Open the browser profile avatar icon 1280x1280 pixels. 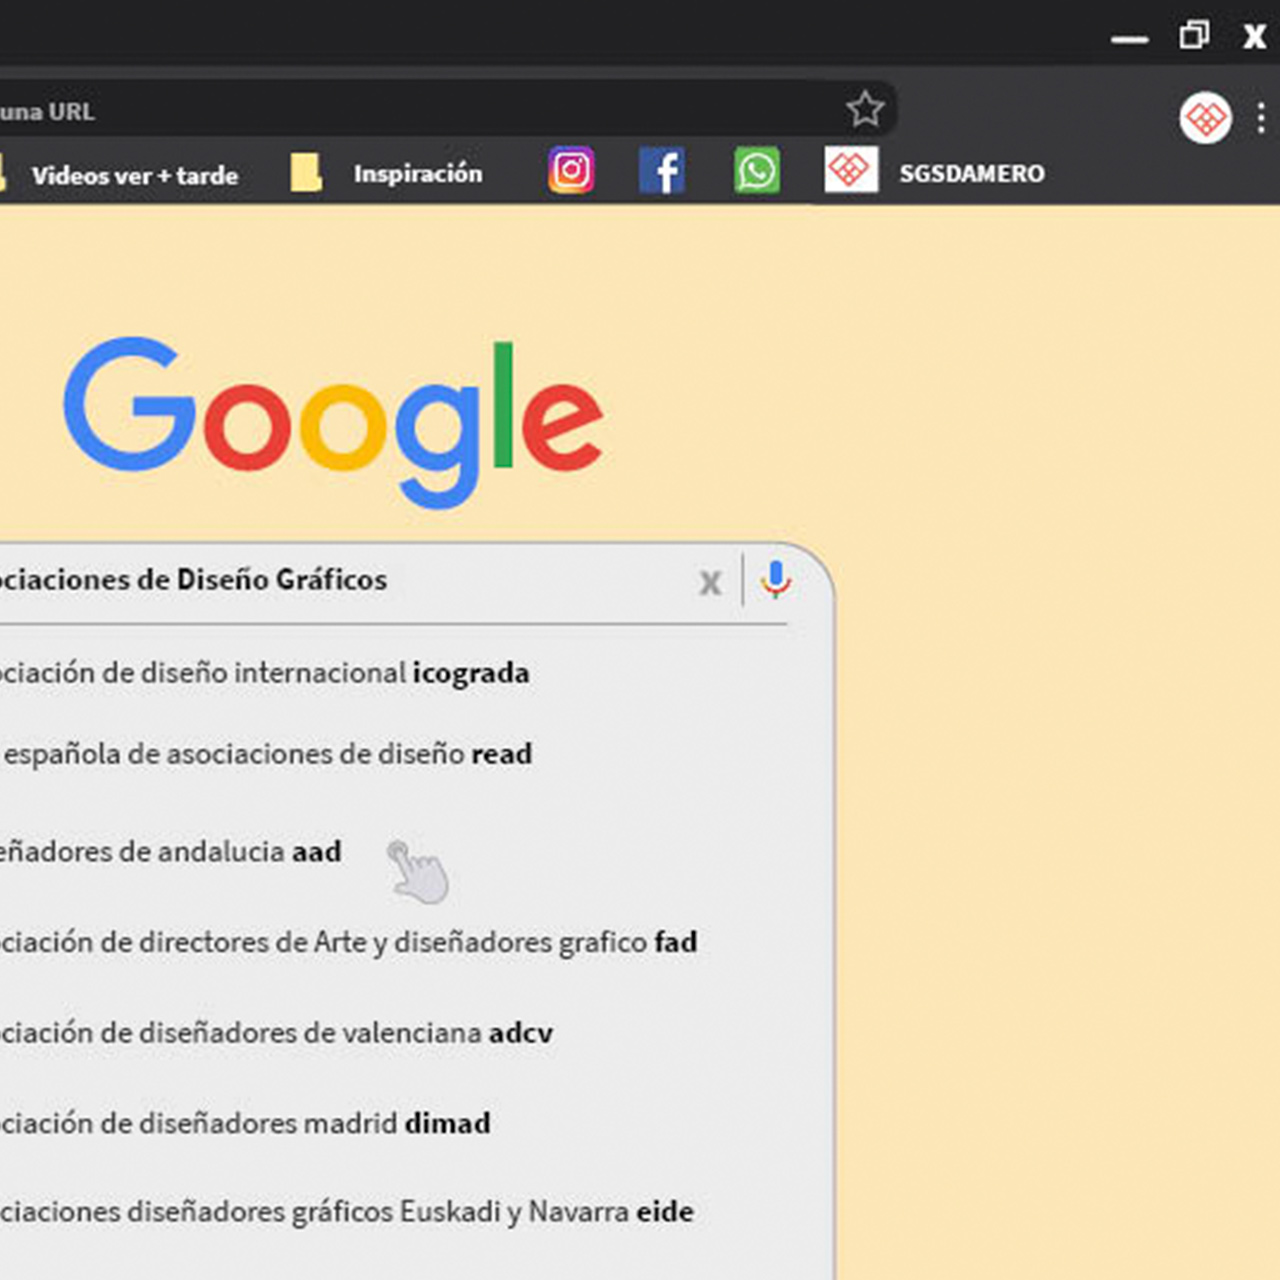tap(1205, 119)
